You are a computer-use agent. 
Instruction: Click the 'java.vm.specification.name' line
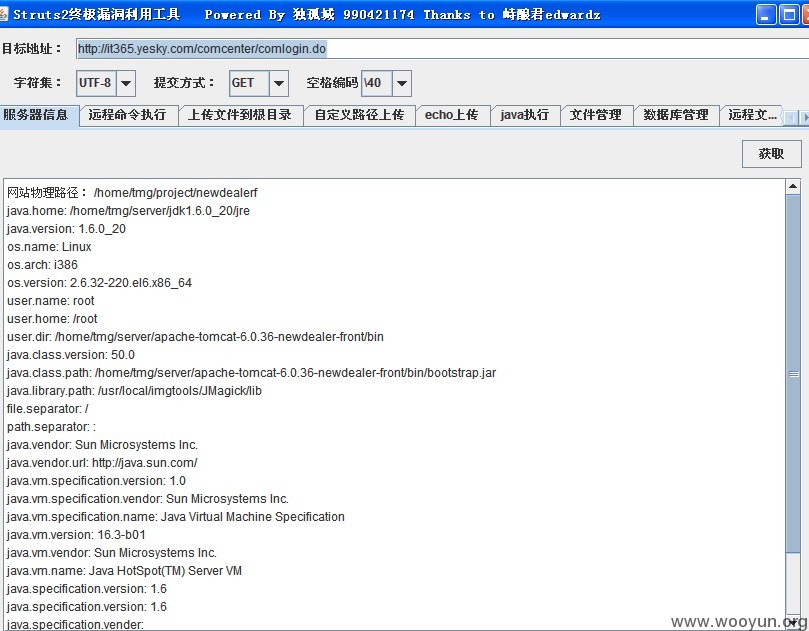click(176, 517)
